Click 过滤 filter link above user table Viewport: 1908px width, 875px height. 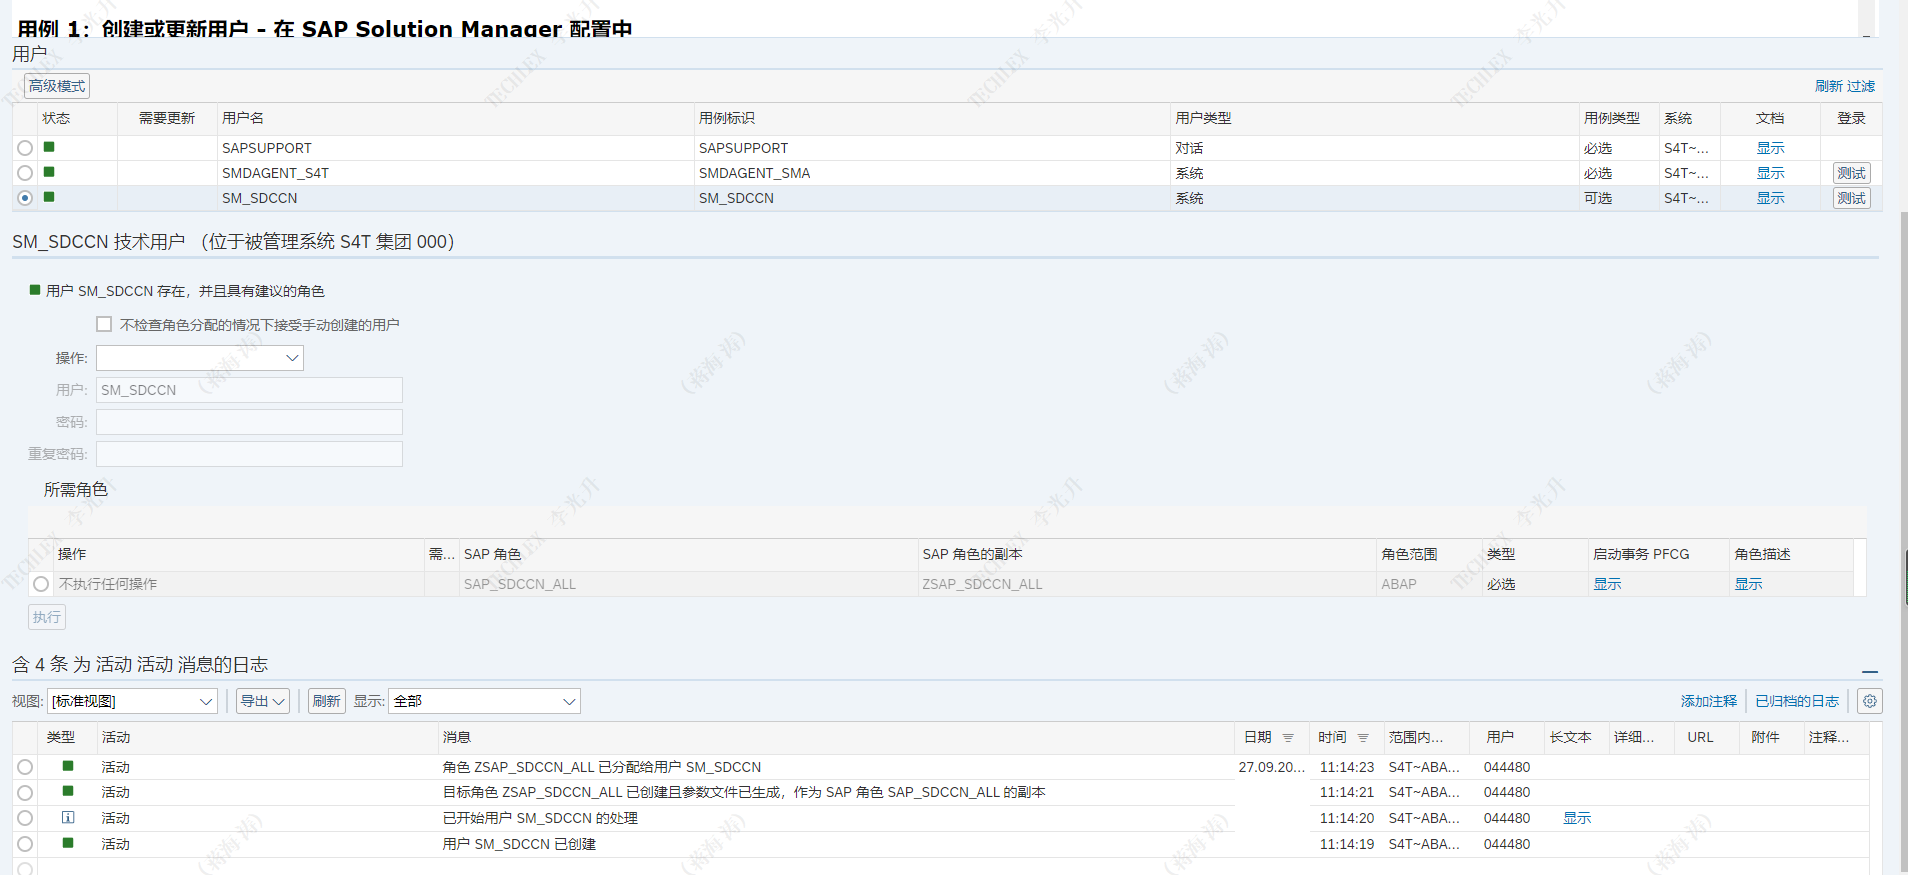1861,86
